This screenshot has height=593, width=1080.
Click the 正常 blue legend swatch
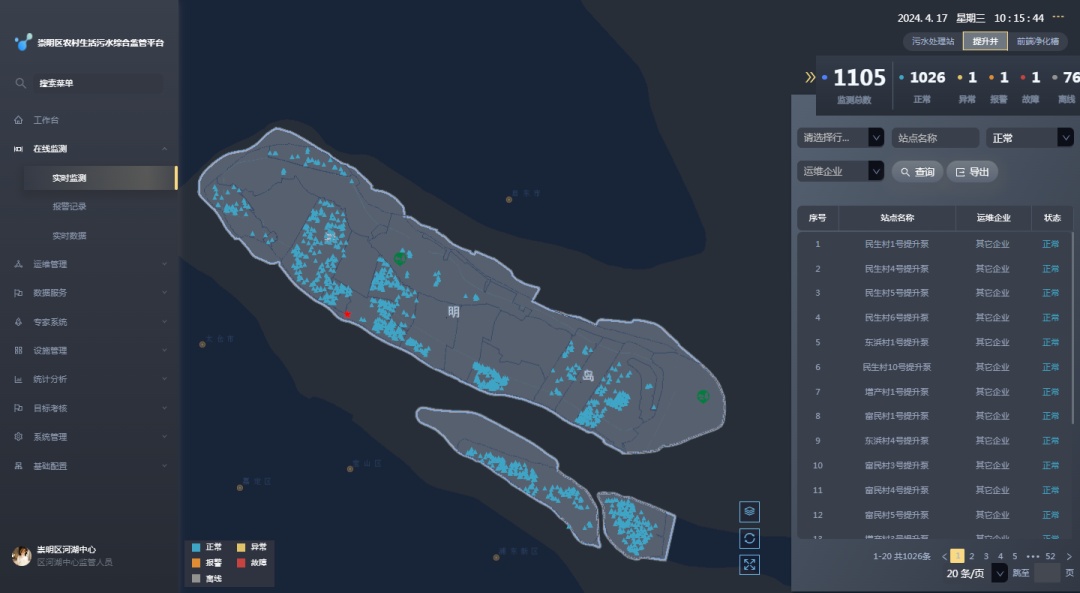[x=196, y=548]
